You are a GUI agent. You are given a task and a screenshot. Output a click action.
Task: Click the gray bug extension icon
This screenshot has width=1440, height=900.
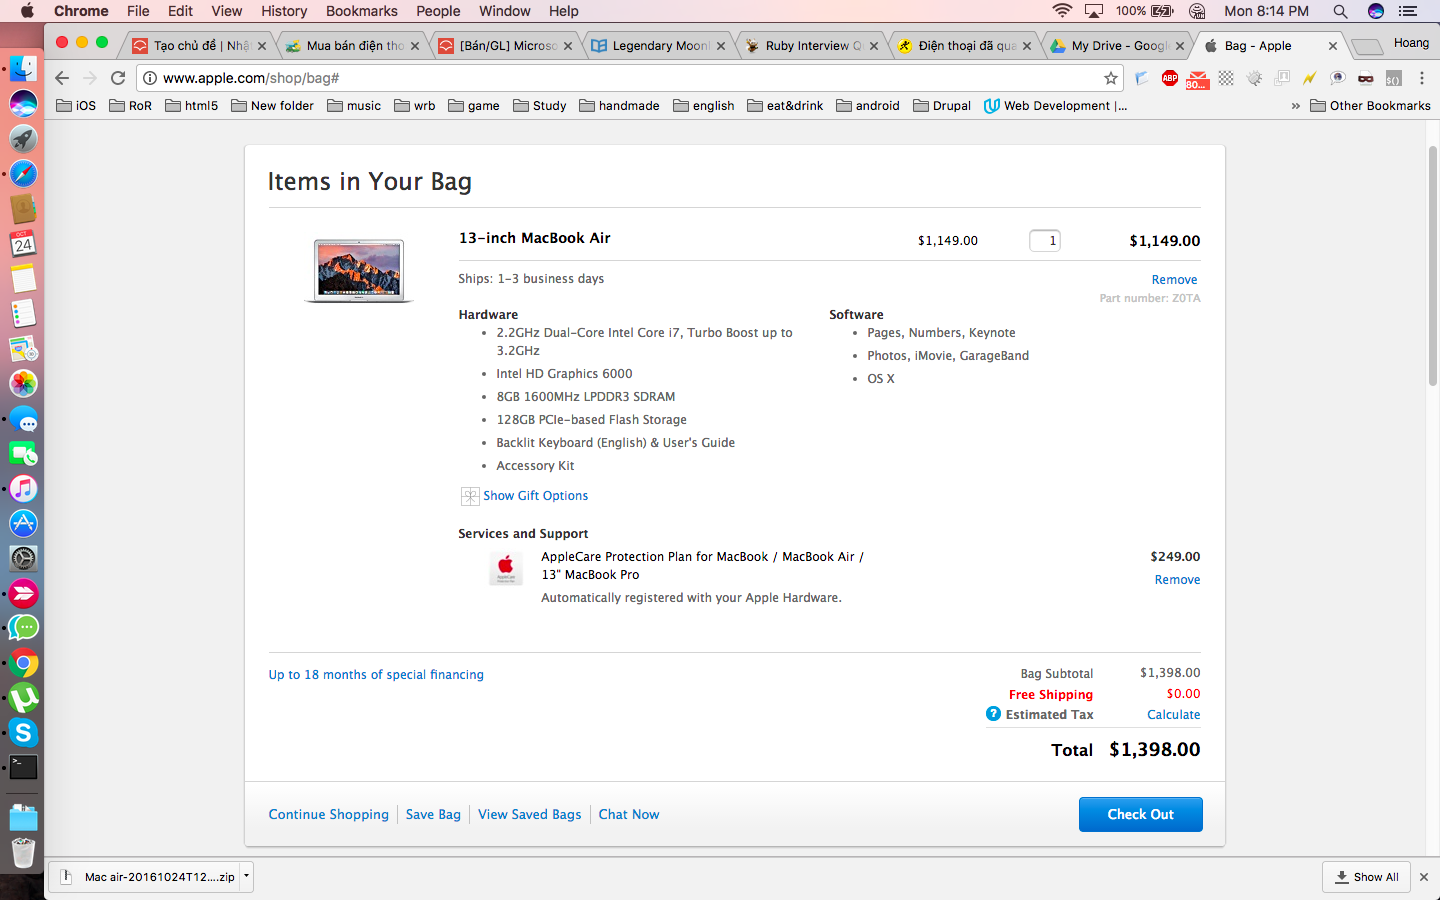point(1254,78)
